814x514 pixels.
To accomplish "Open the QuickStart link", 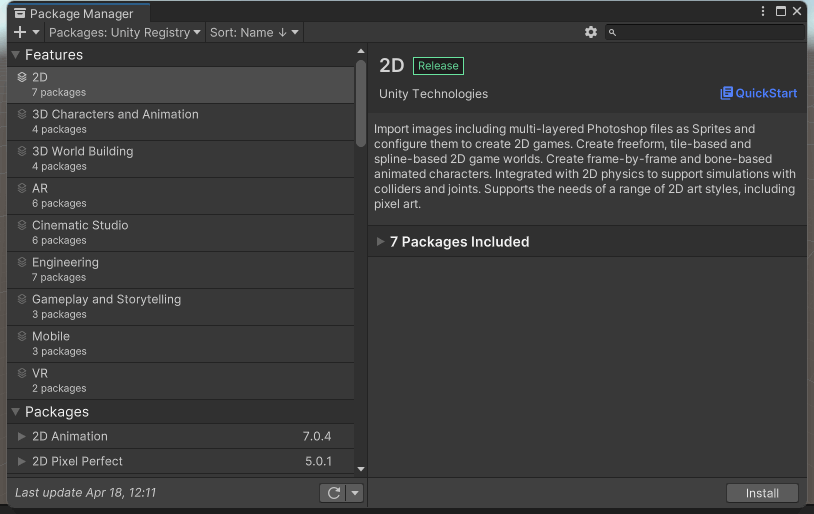I will (758, 93).
